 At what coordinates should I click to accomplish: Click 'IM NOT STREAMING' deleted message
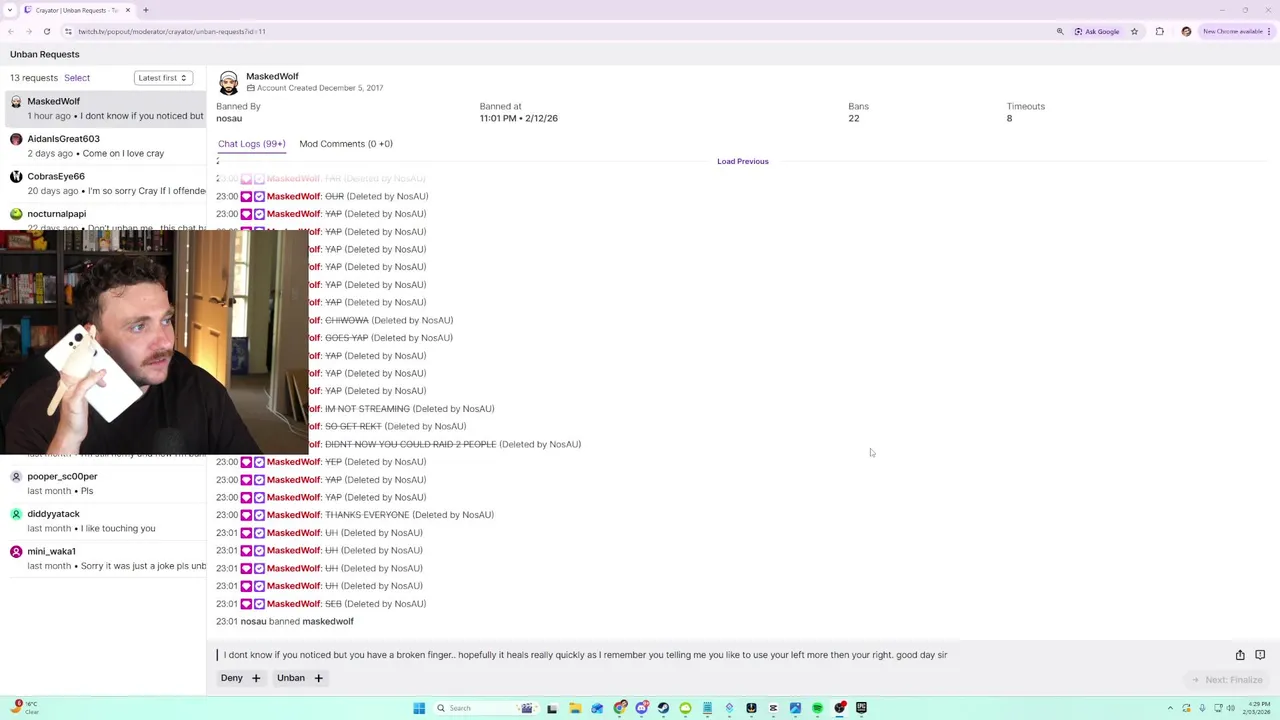pyautogui.click(x=367, y=409)
